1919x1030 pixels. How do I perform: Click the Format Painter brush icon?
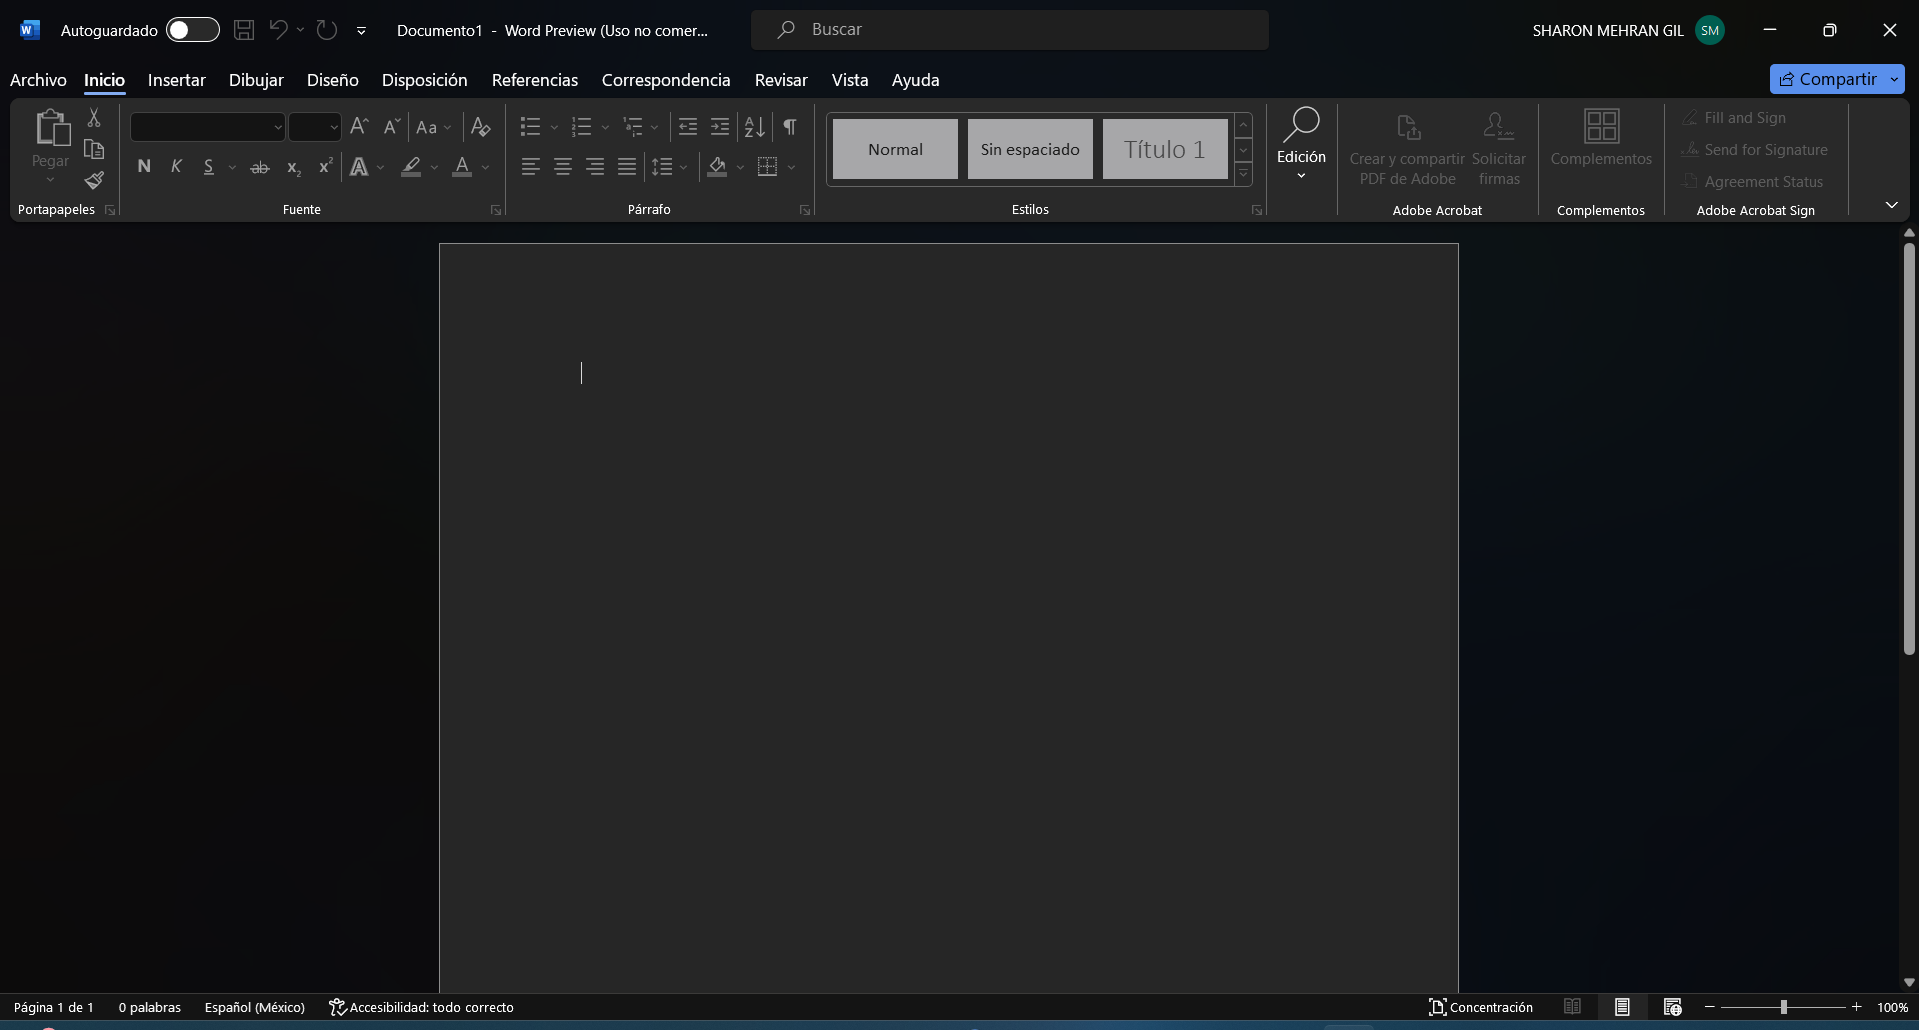point(94,181)
